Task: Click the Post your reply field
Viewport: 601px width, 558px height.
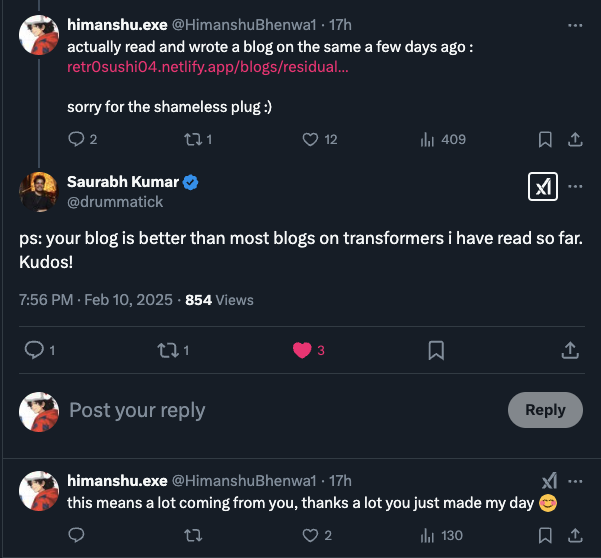Action: tap(284, 410)
